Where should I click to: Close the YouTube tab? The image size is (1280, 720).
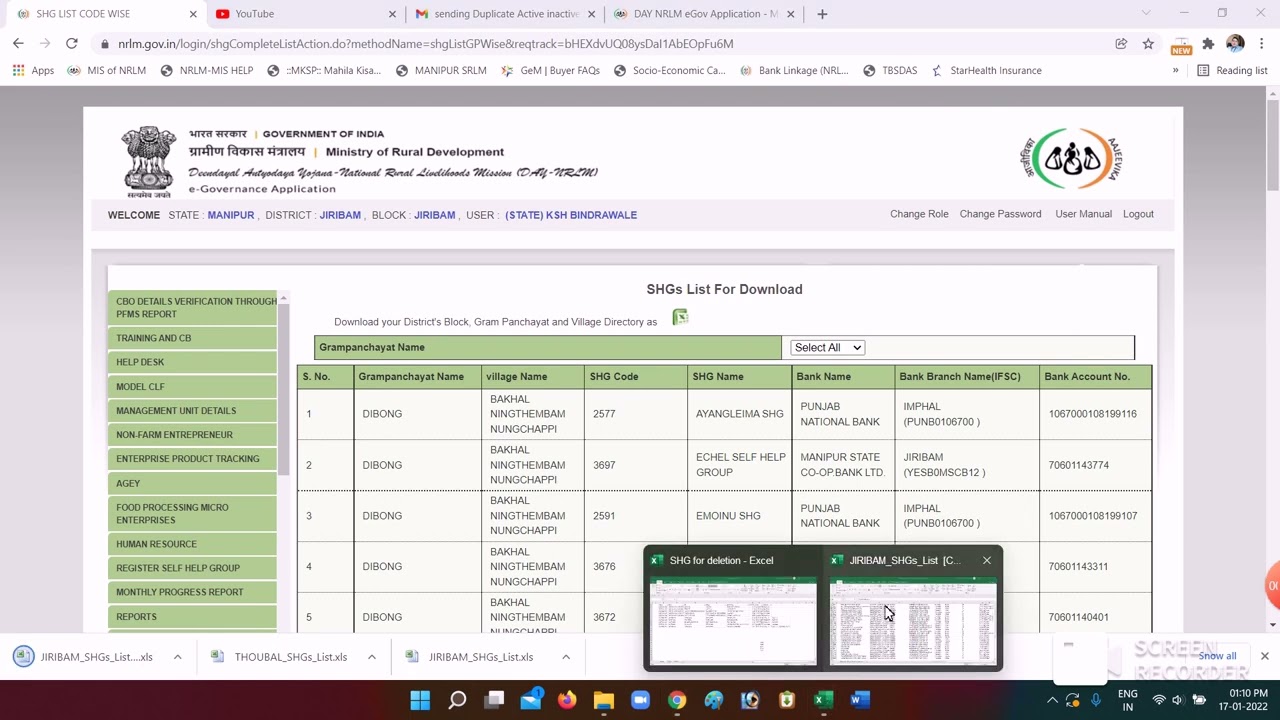click(x=392, y=14)
